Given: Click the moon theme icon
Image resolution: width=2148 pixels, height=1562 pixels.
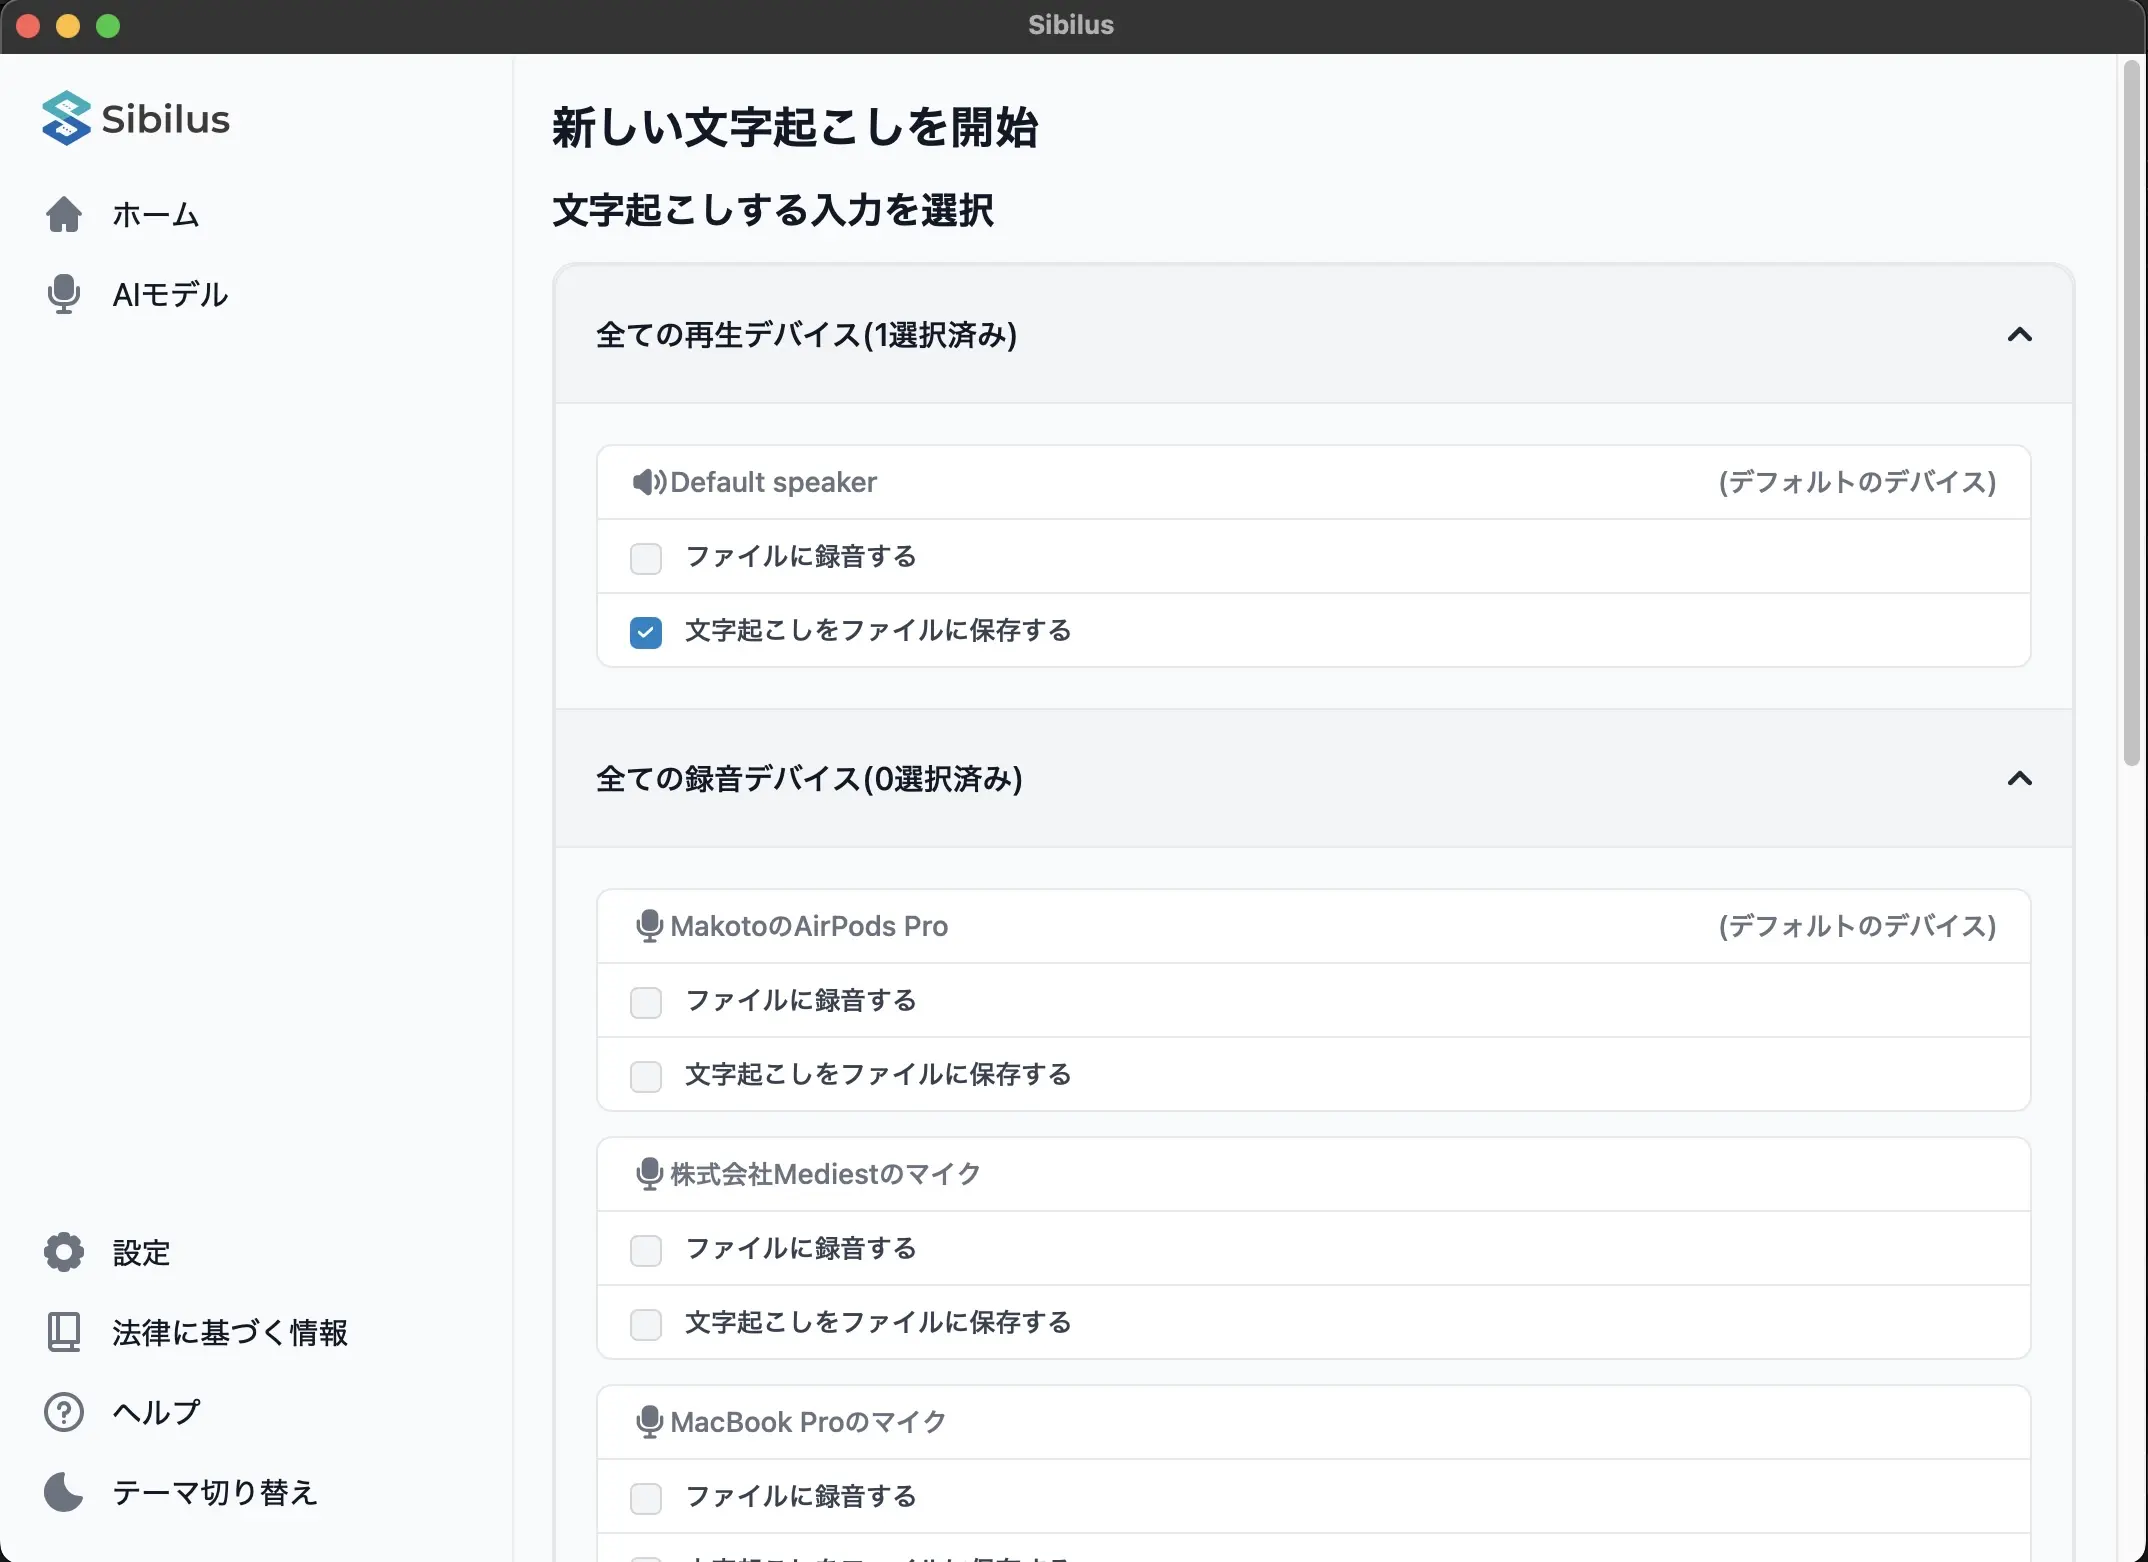Looking at the screenshot, I should [64, 1492].
